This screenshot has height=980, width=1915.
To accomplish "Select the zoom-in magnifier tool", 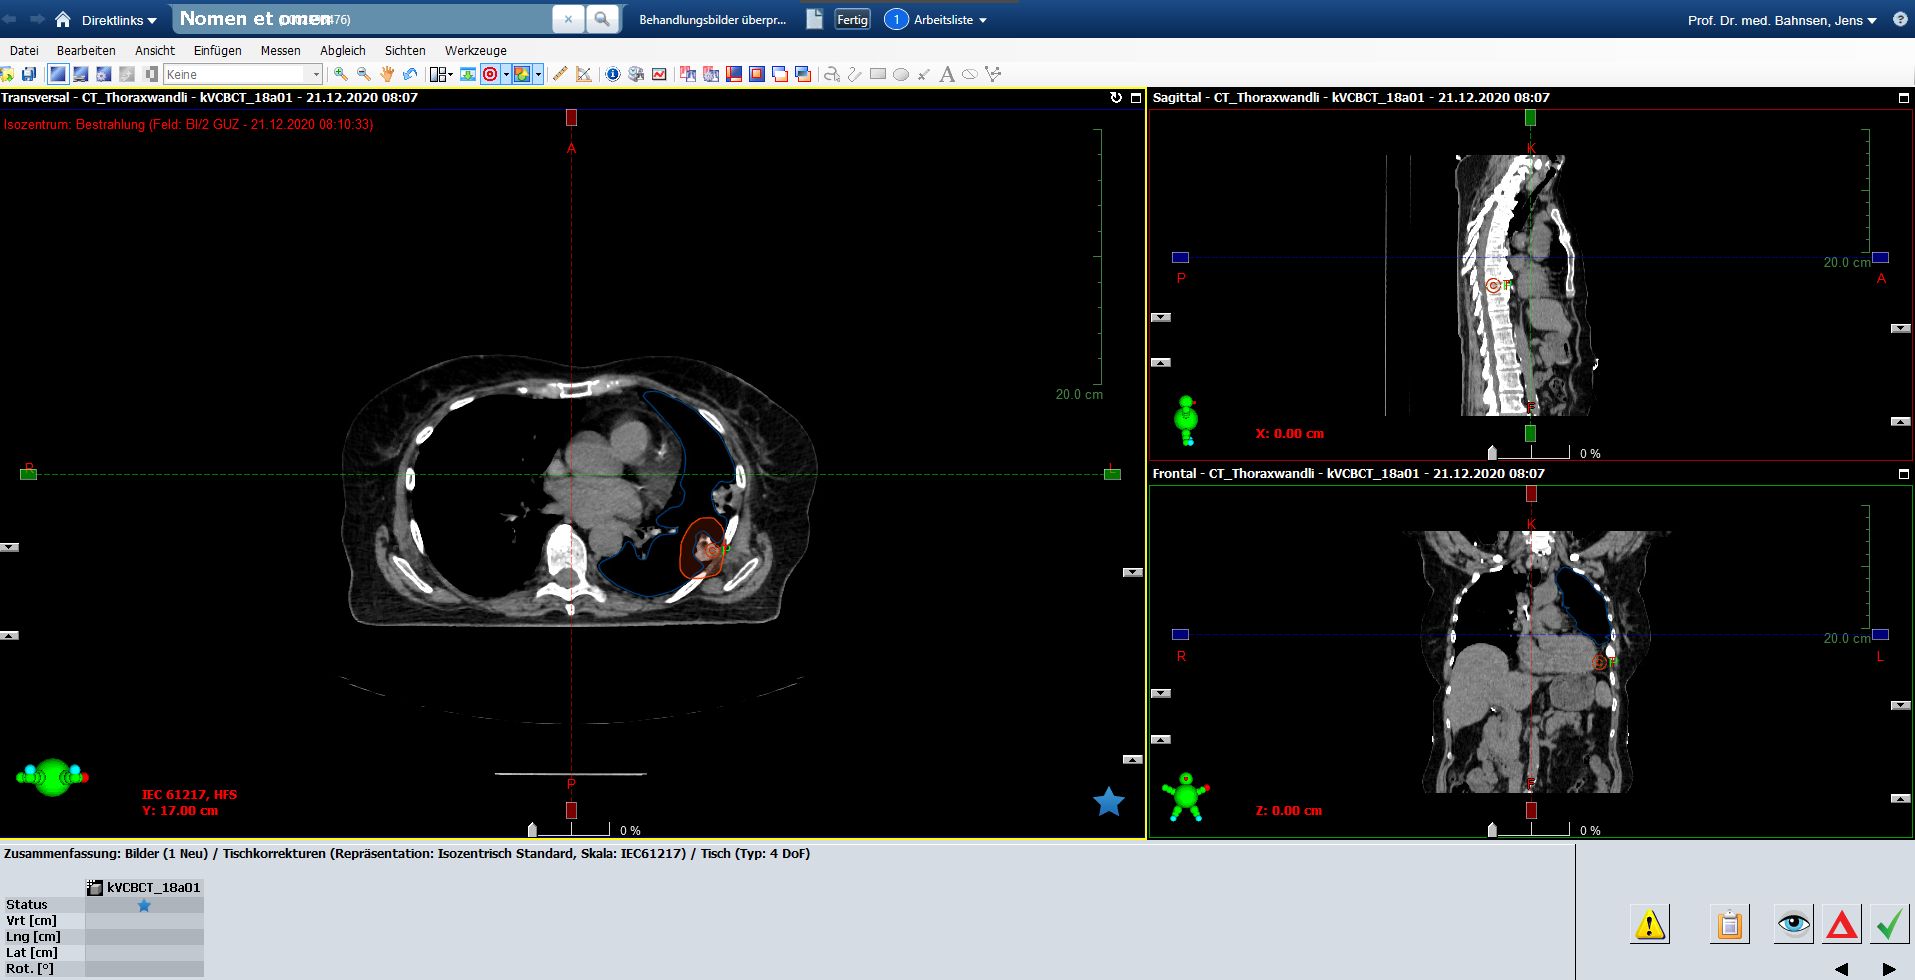I will (x=339, y=74).
